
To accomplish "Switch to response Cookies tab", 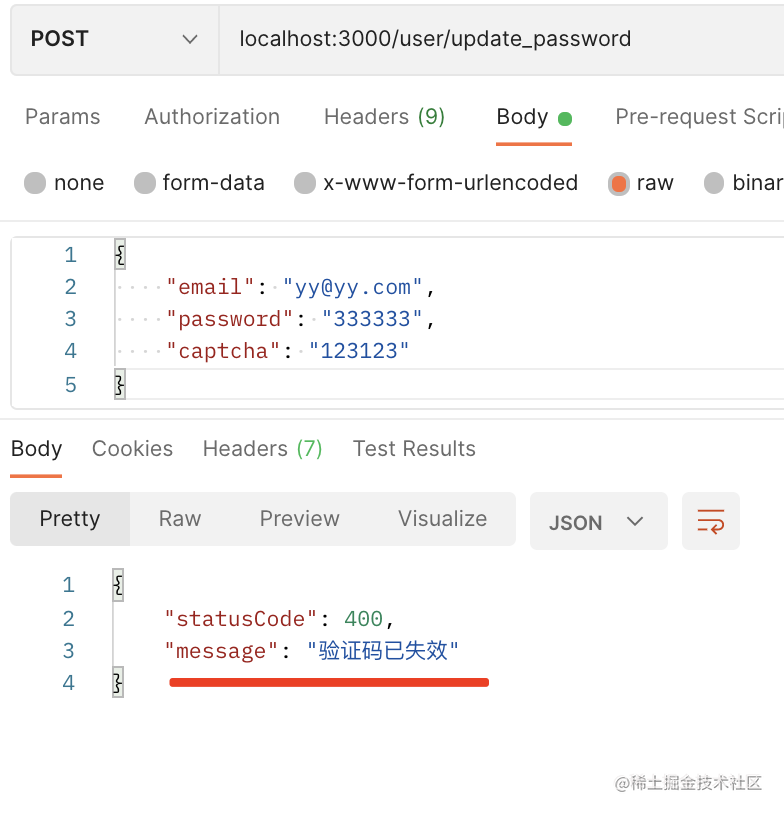I will pyautogui.click(x=132, y=449).
